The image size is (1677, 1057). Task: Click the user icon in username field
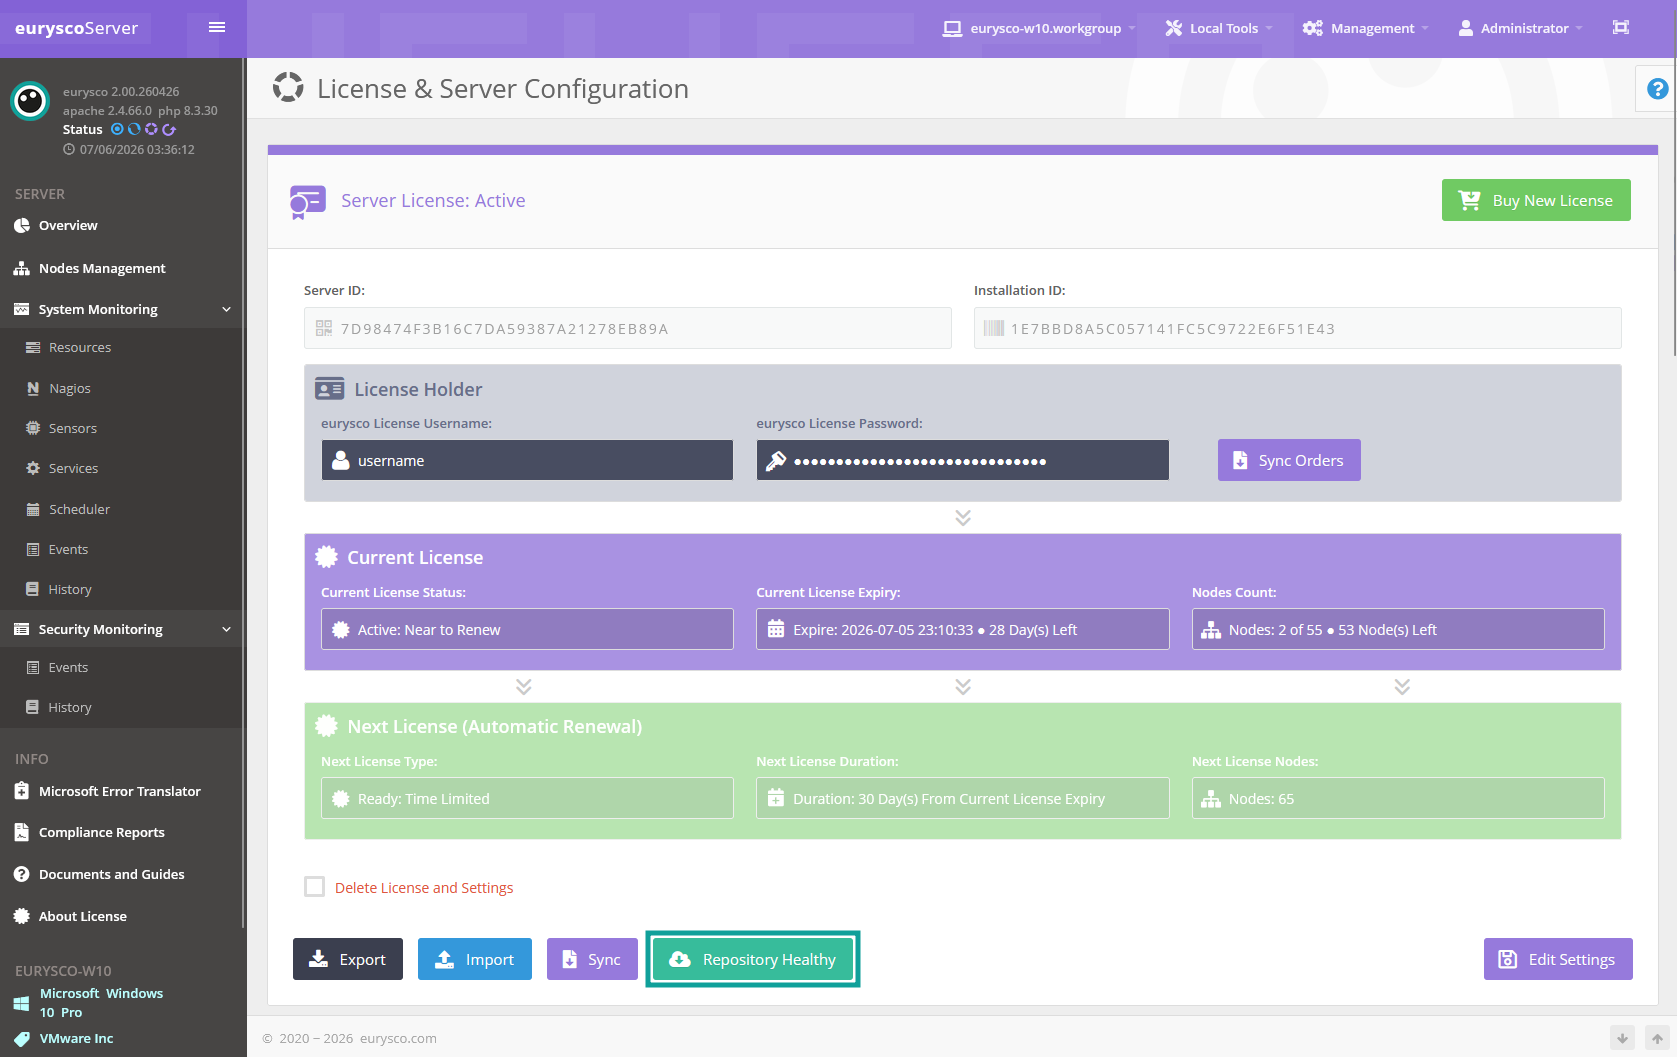(x=340, y=460)
